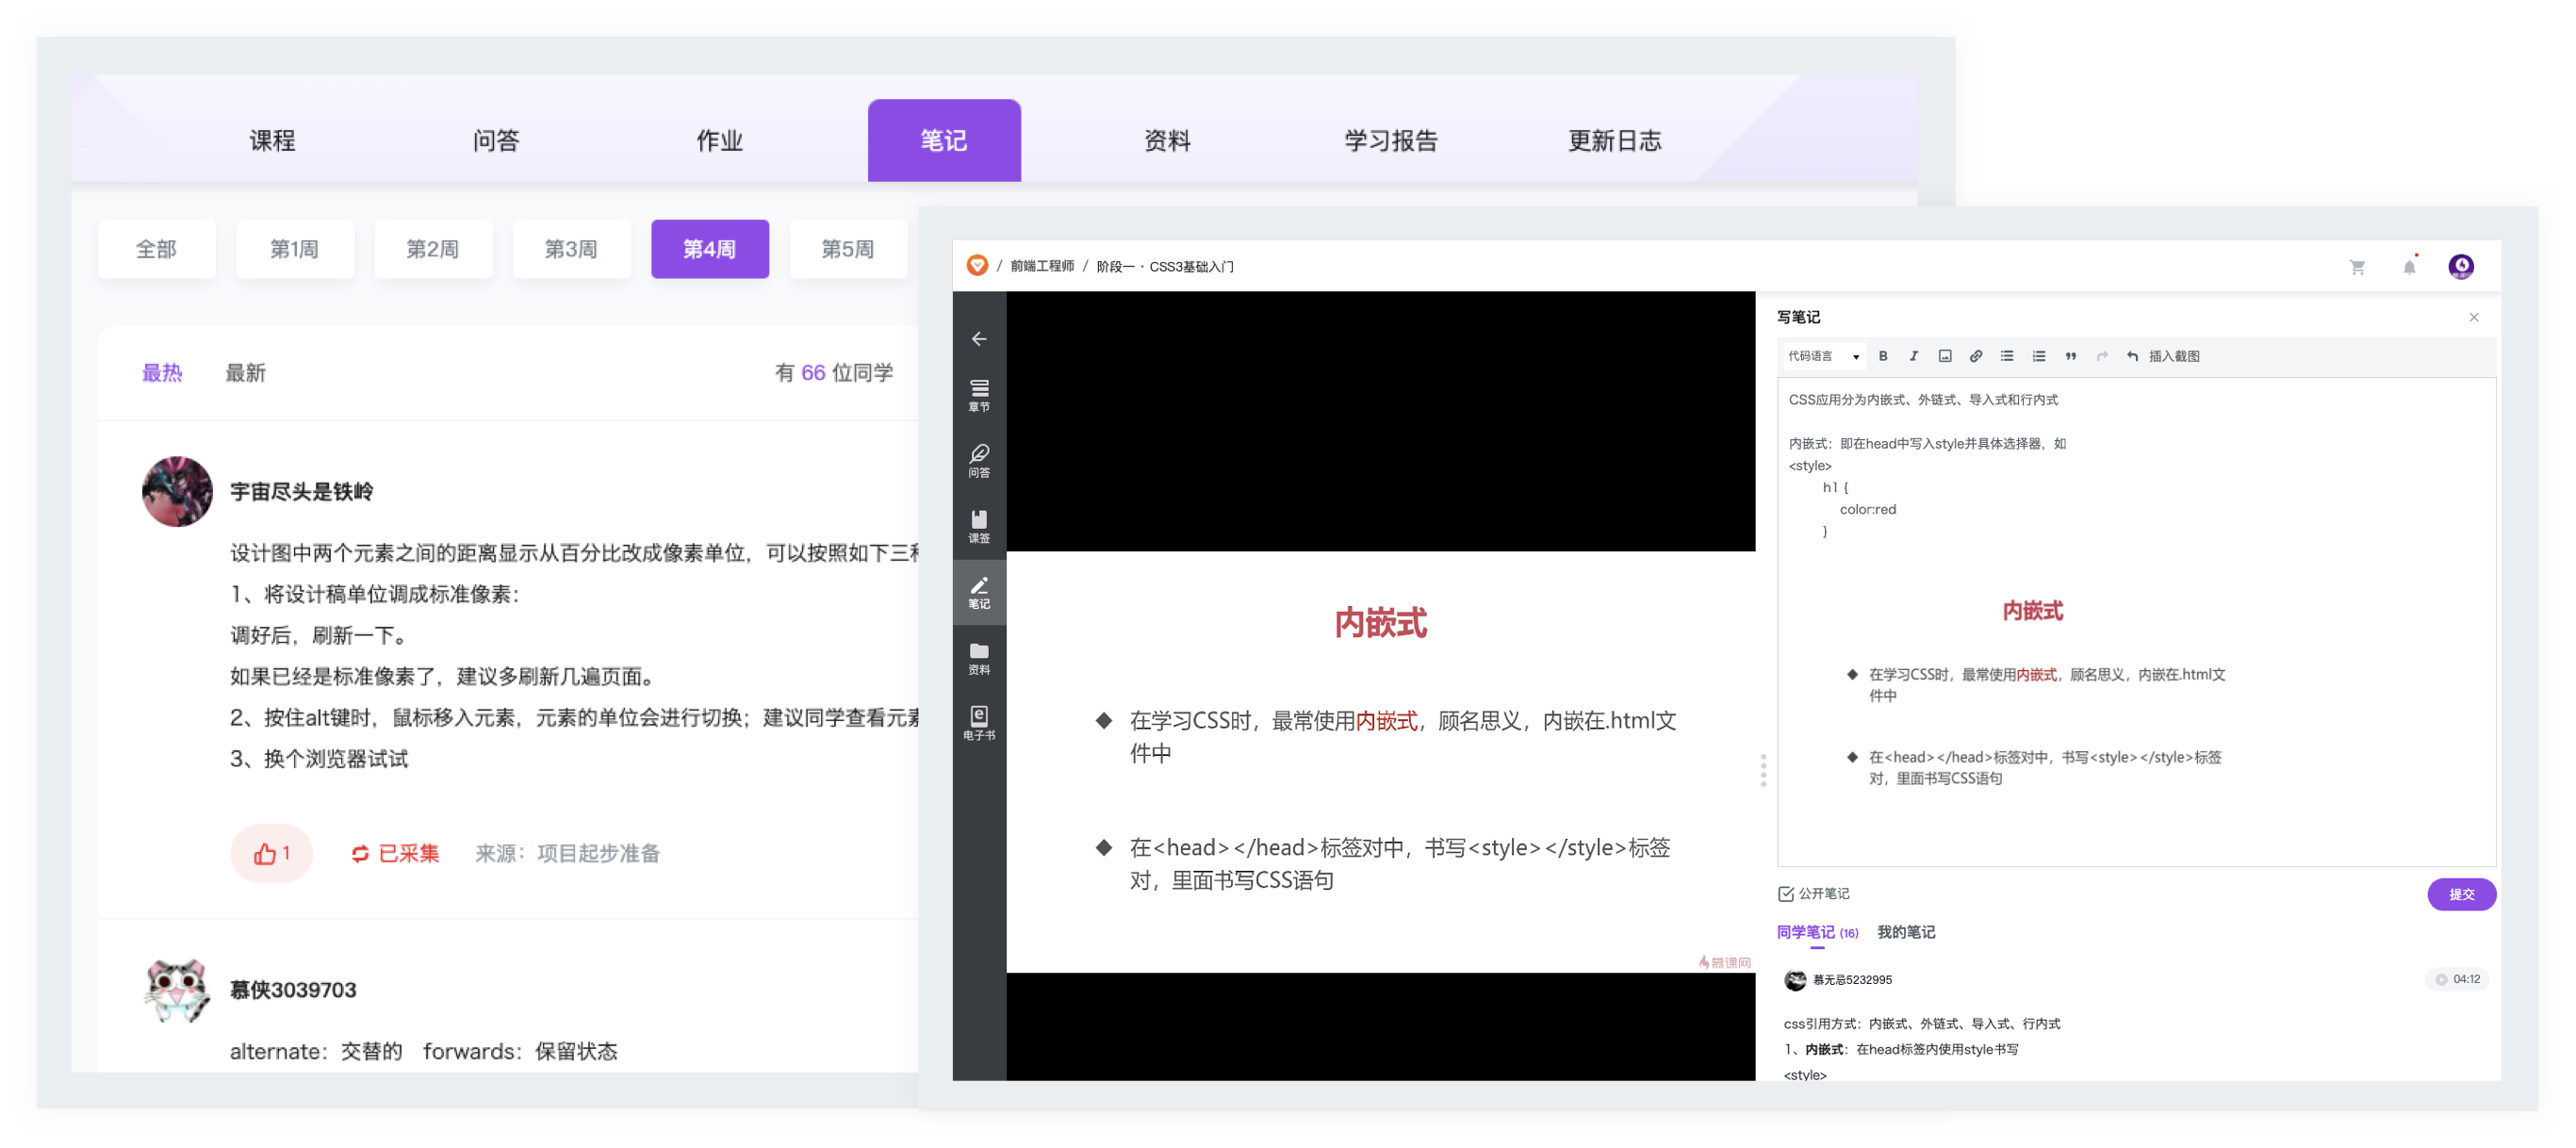Screen dimensions: 2576x1148
Task: Submit the note with 提交 button
Action: click(x=2461, y=894)
